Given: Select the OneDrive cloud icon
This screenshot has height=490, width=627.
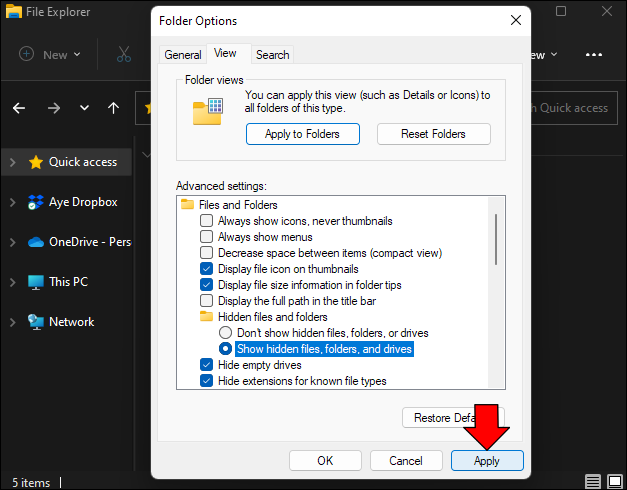Looking at the screenshot, I should 36,242.
